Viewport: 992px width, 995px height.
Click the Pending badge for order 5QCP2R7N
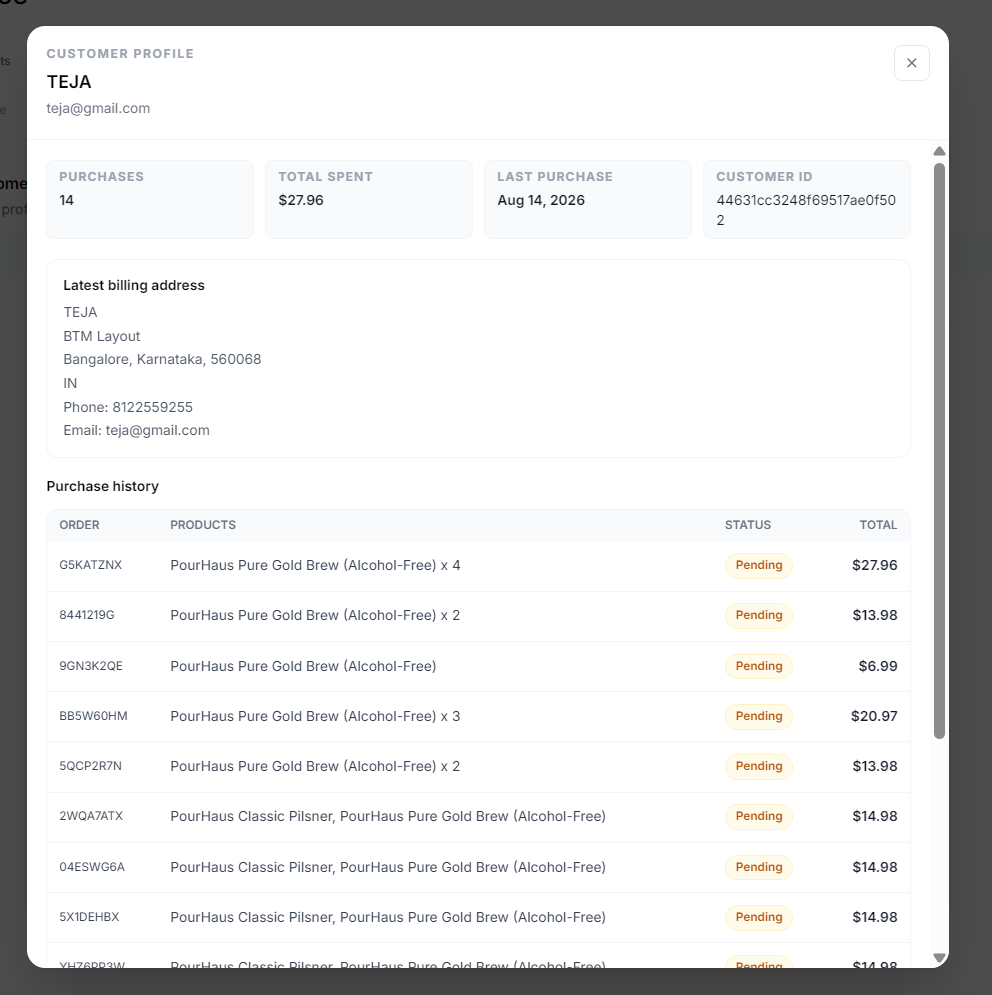point(758,767)
